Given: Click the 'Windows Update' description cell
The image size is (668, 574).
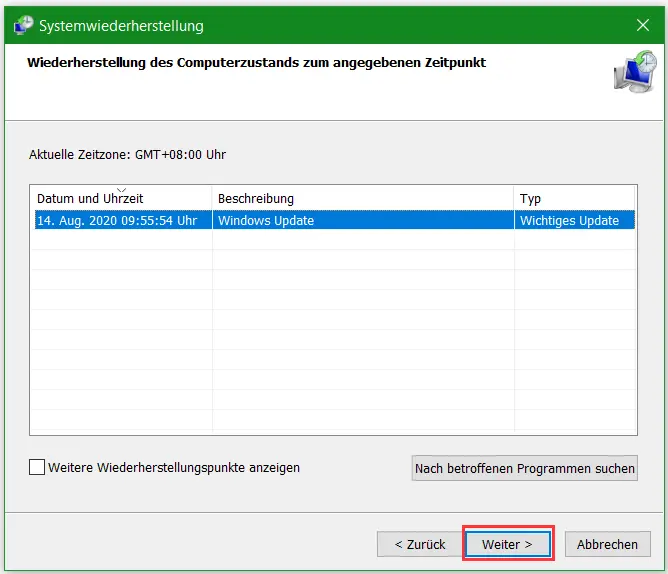Looking at the screenshot, I should (266, 221).
